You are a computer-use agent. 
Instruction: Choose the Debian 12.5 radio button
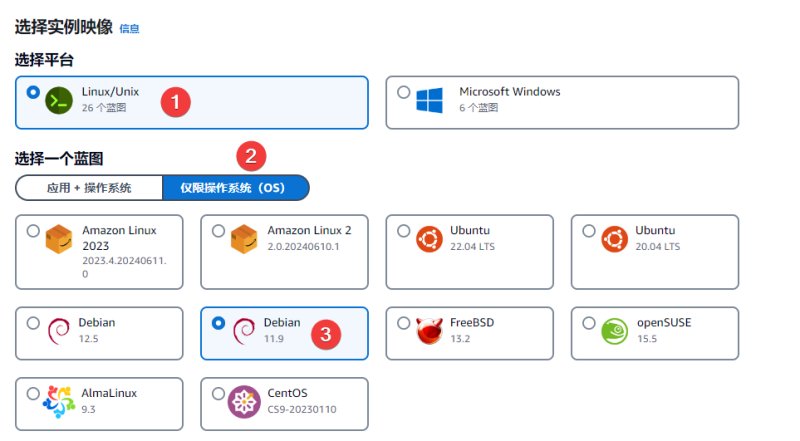point(33,323)
